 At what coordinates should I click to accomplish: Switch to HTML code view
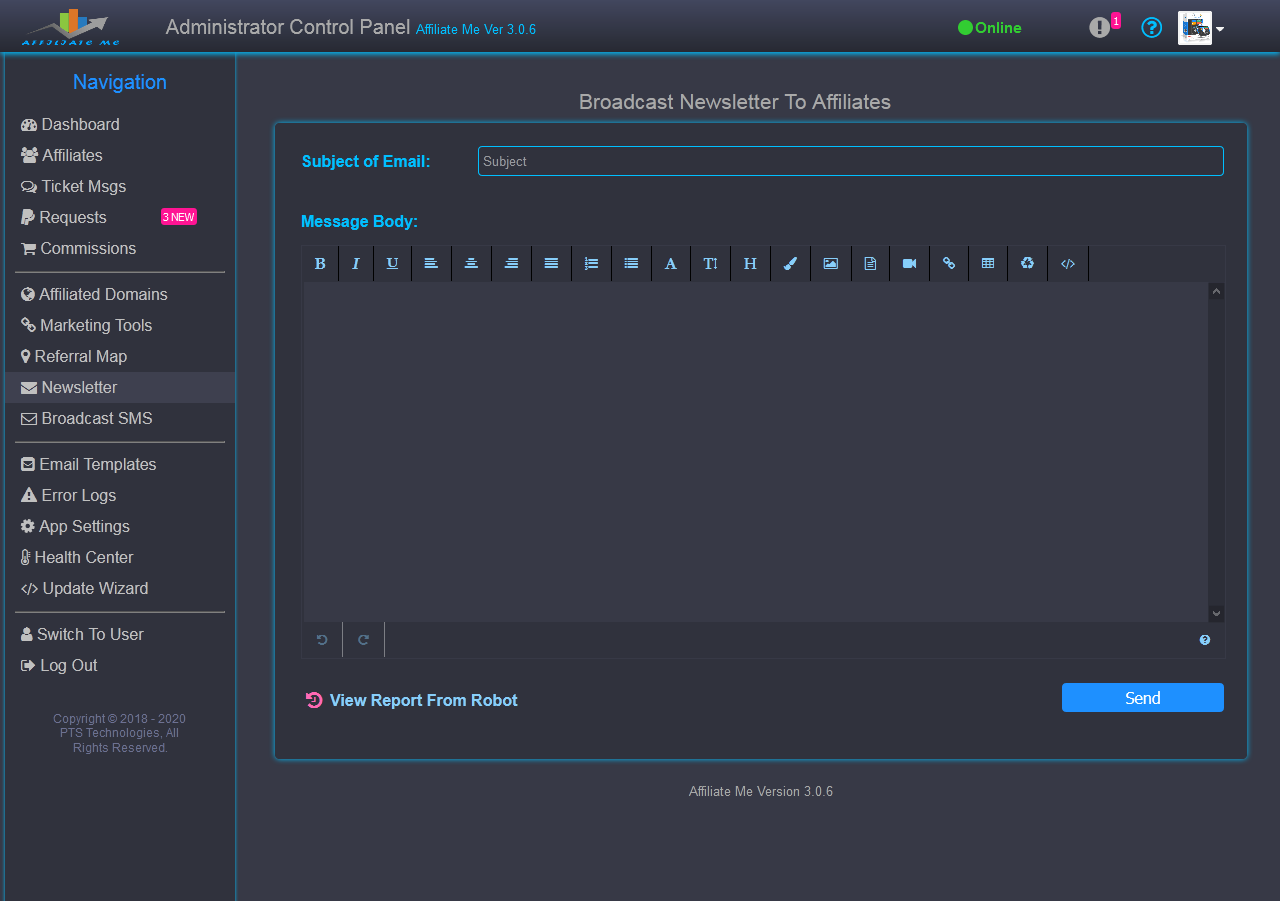[x=1068, y=264]
